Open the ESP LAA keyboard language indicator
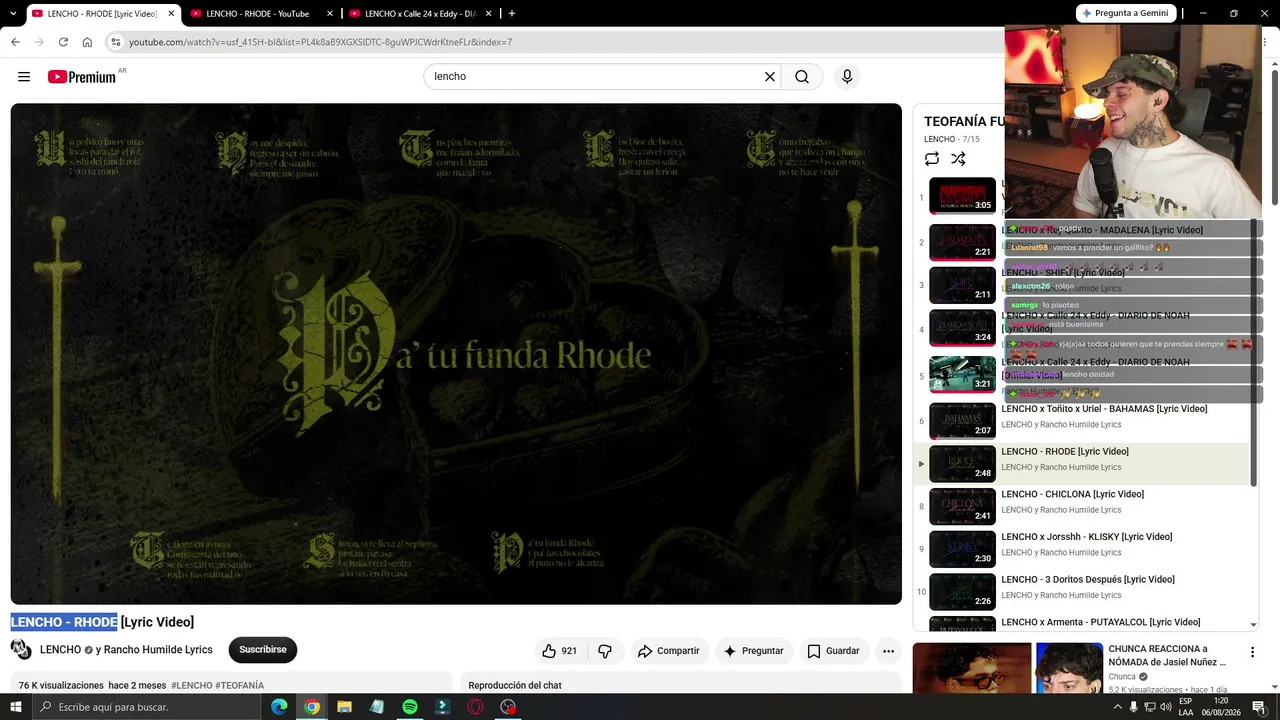Image resolution: width=1280 pixels, height=720 pixels. point(1186,707)
